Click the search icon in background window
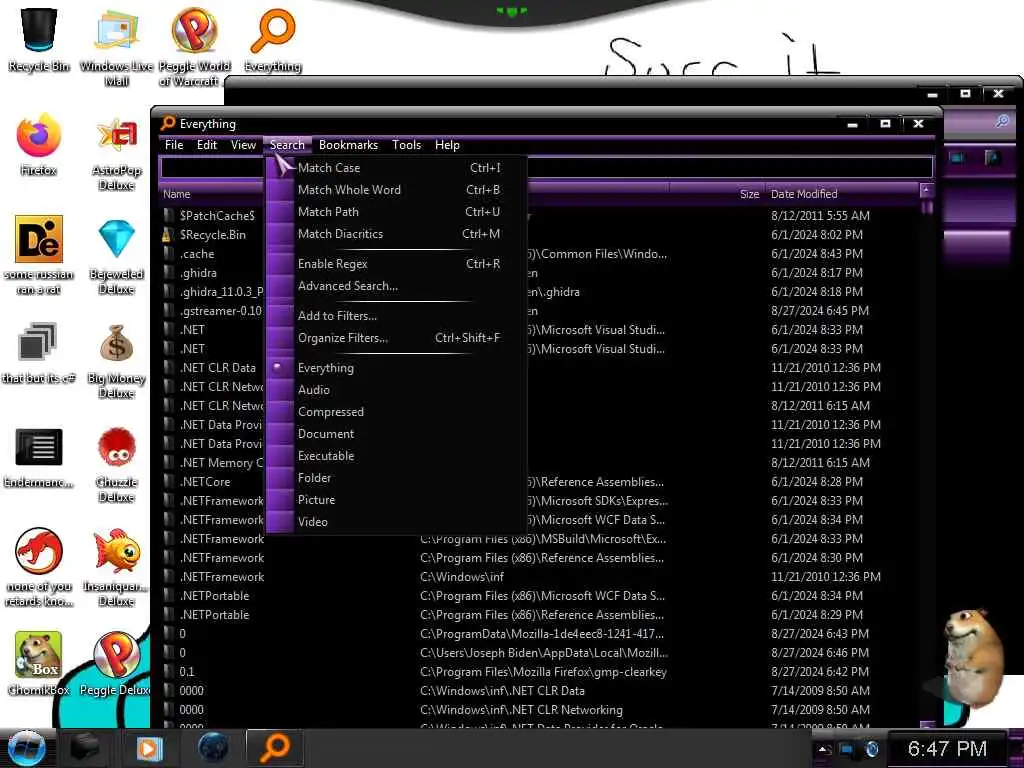The height and width of the screenshot is (768, 1024). (1002, 121)
